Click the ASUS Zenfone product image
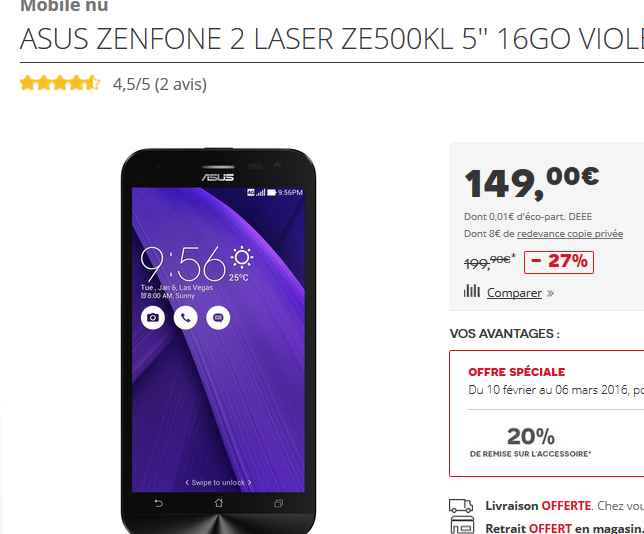 click(218, 341)
